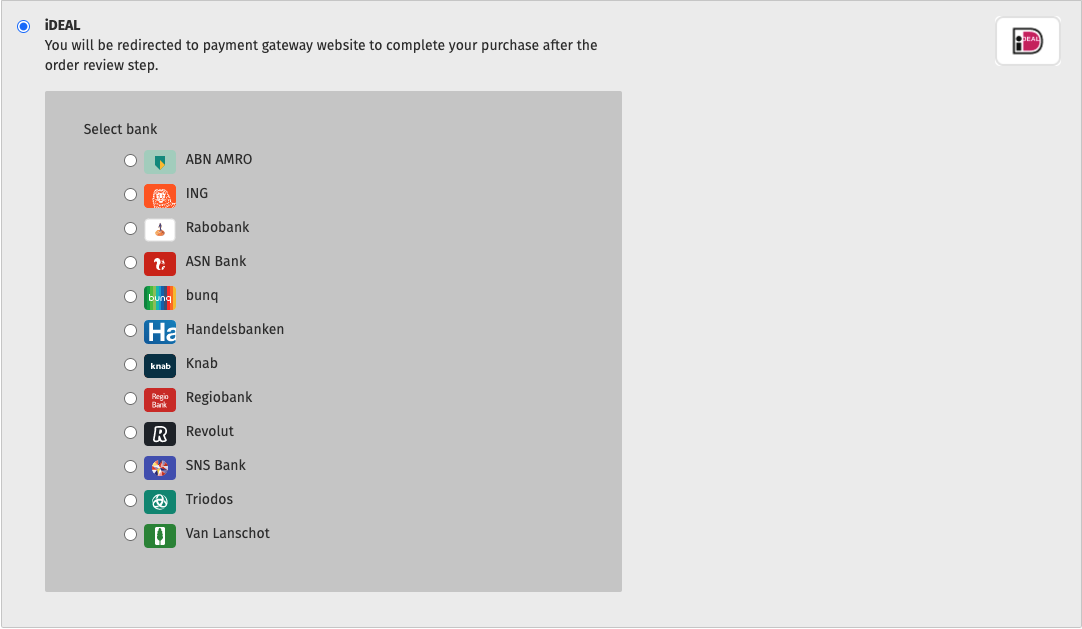Select the ABN AMRO radio button
1082x629 pixels.
[x=130, y=160]
